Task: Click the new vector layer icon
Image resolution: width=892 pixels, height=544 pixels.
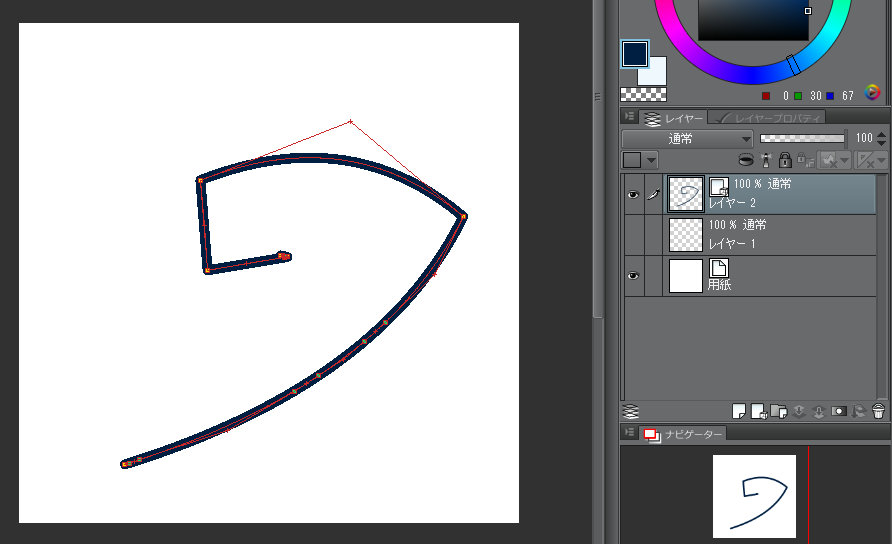Action: (x=756, y=411)
